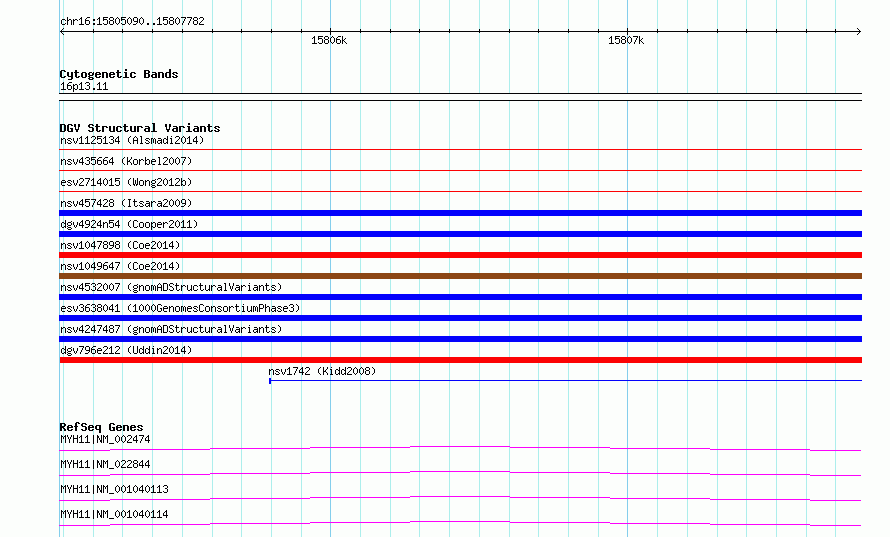Select the DGV Structural Variants track title
The width and height of the screenshot is (890, 537).
(140, 128)
